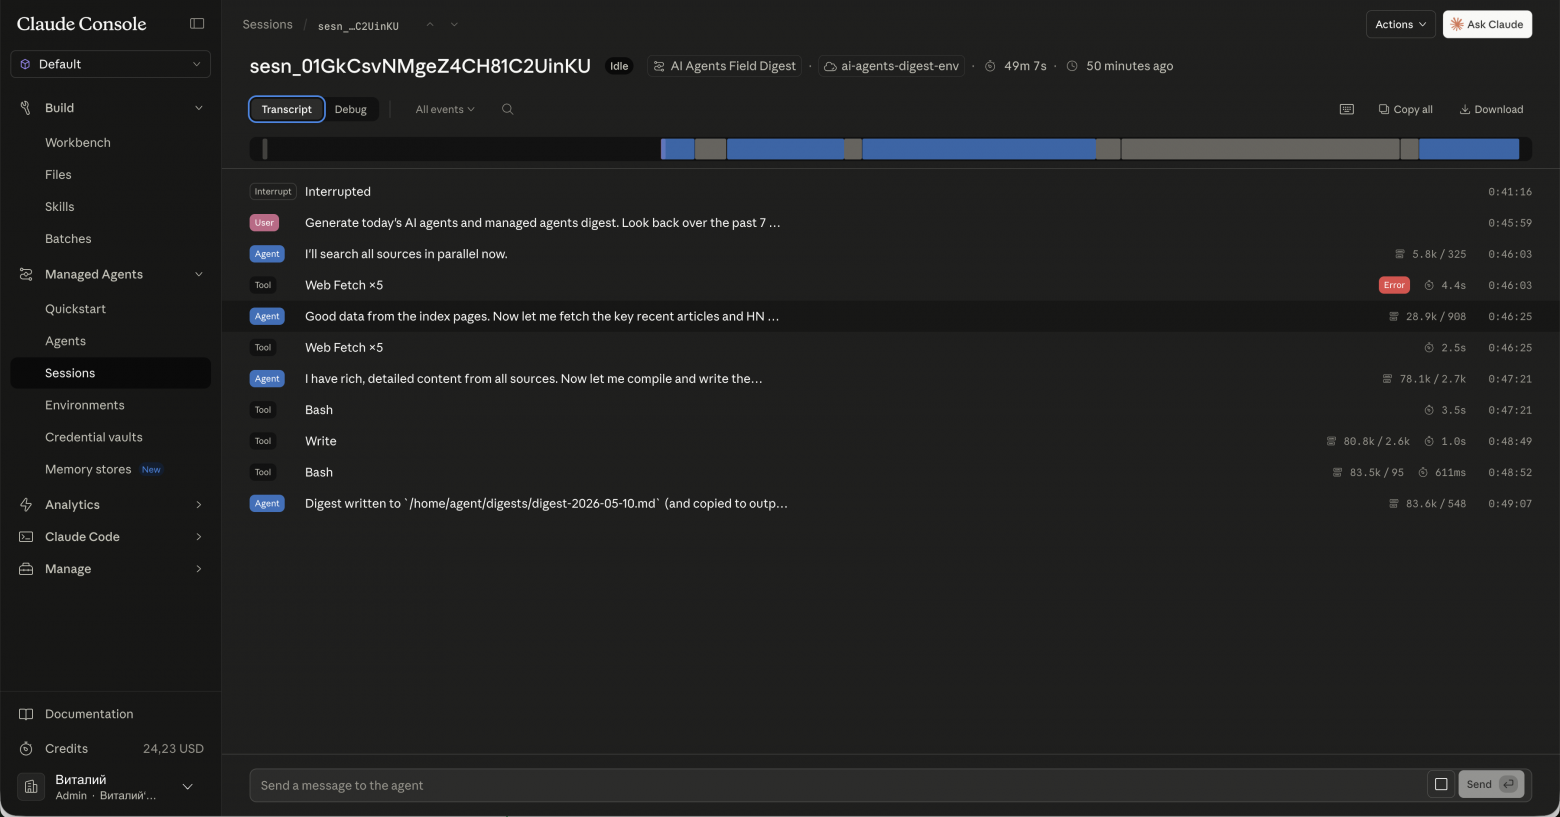1560x817 pixels.
Task: Go to Agents in the sidebar
Action: [65, 341]
